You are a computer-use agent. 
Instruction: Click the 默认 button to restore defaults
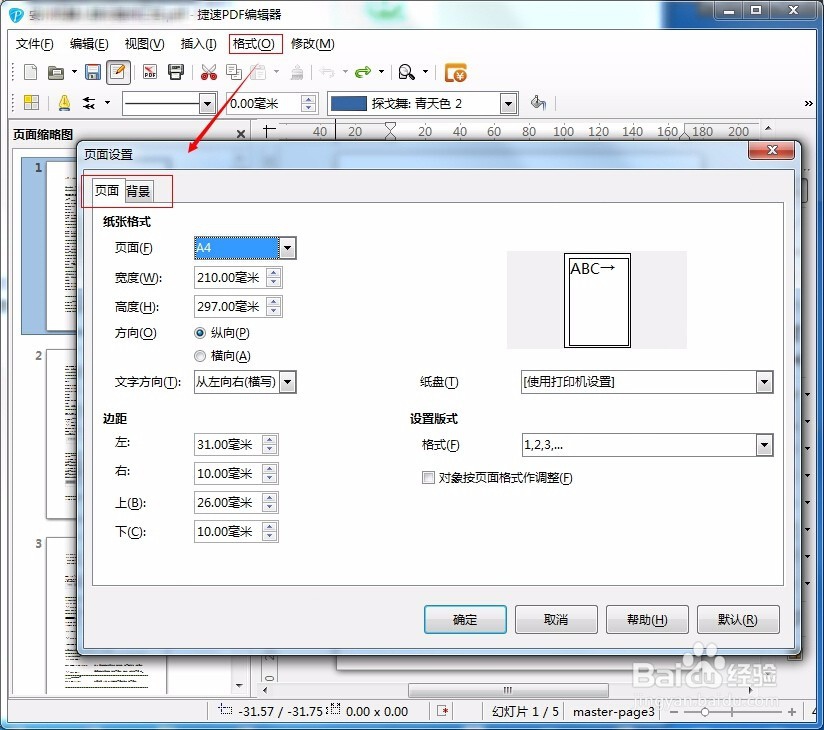[x=738, y=619]
